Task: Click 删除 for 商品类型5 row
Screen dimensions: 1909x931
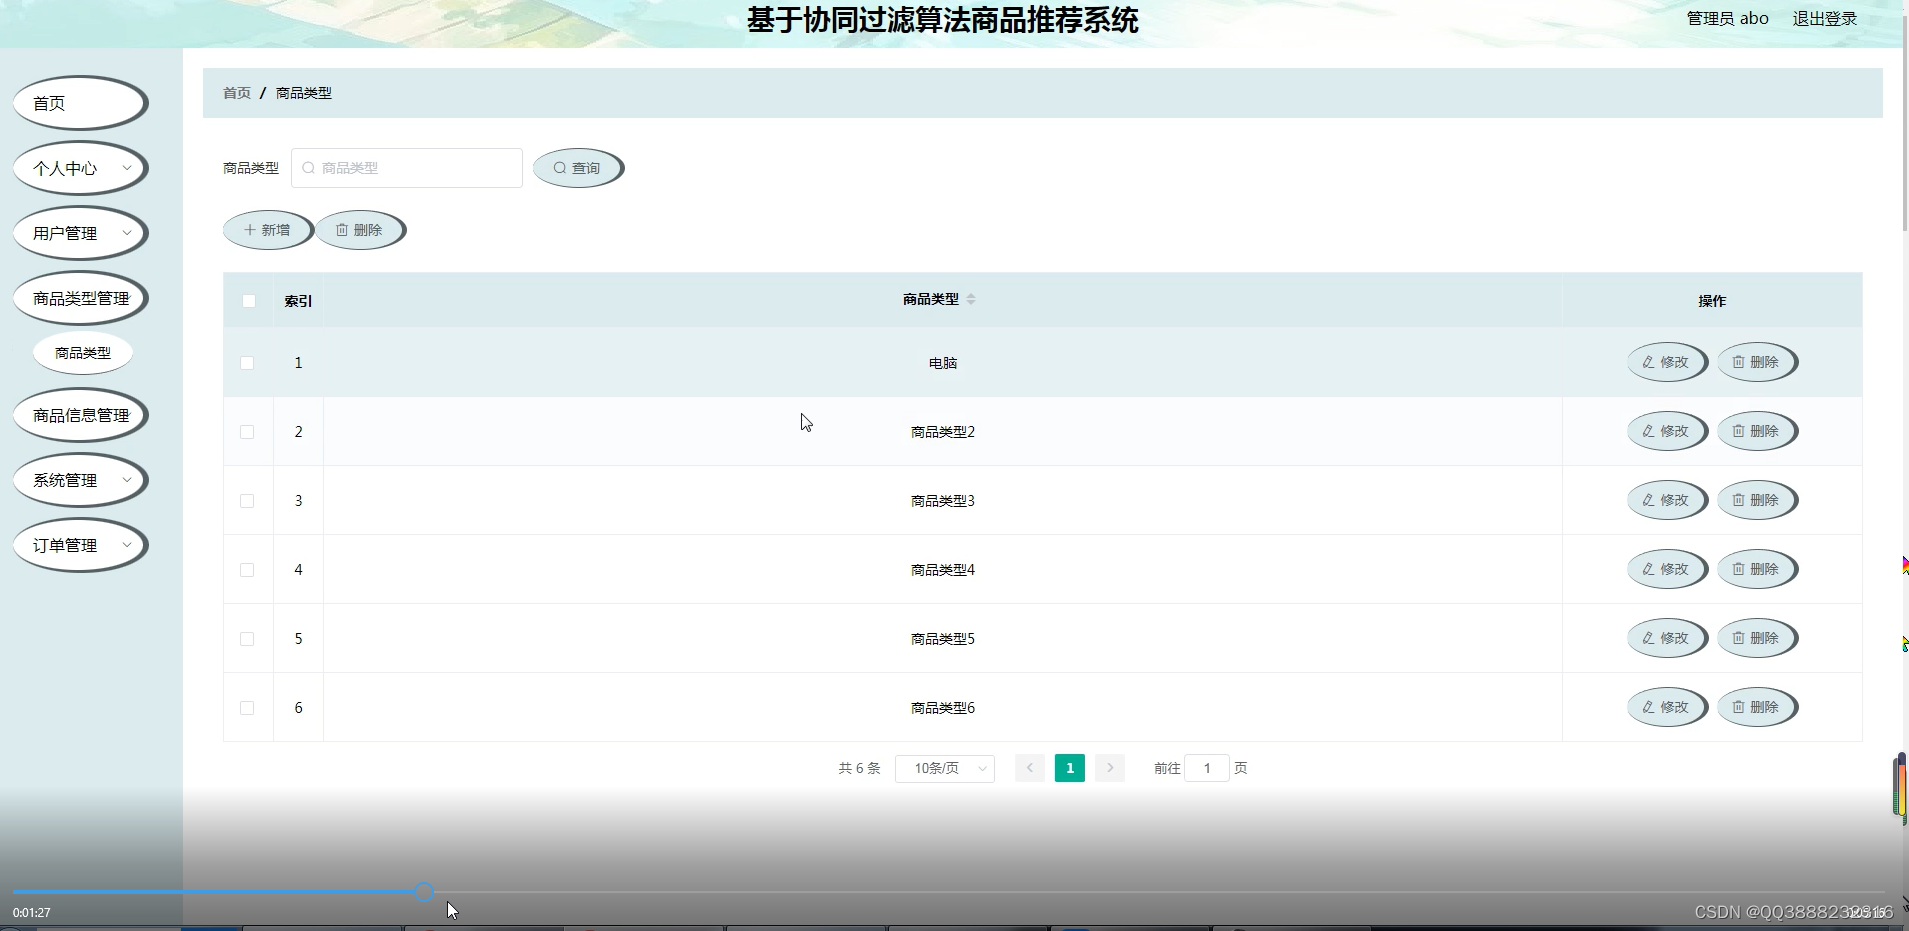Action: point(1757,638)
